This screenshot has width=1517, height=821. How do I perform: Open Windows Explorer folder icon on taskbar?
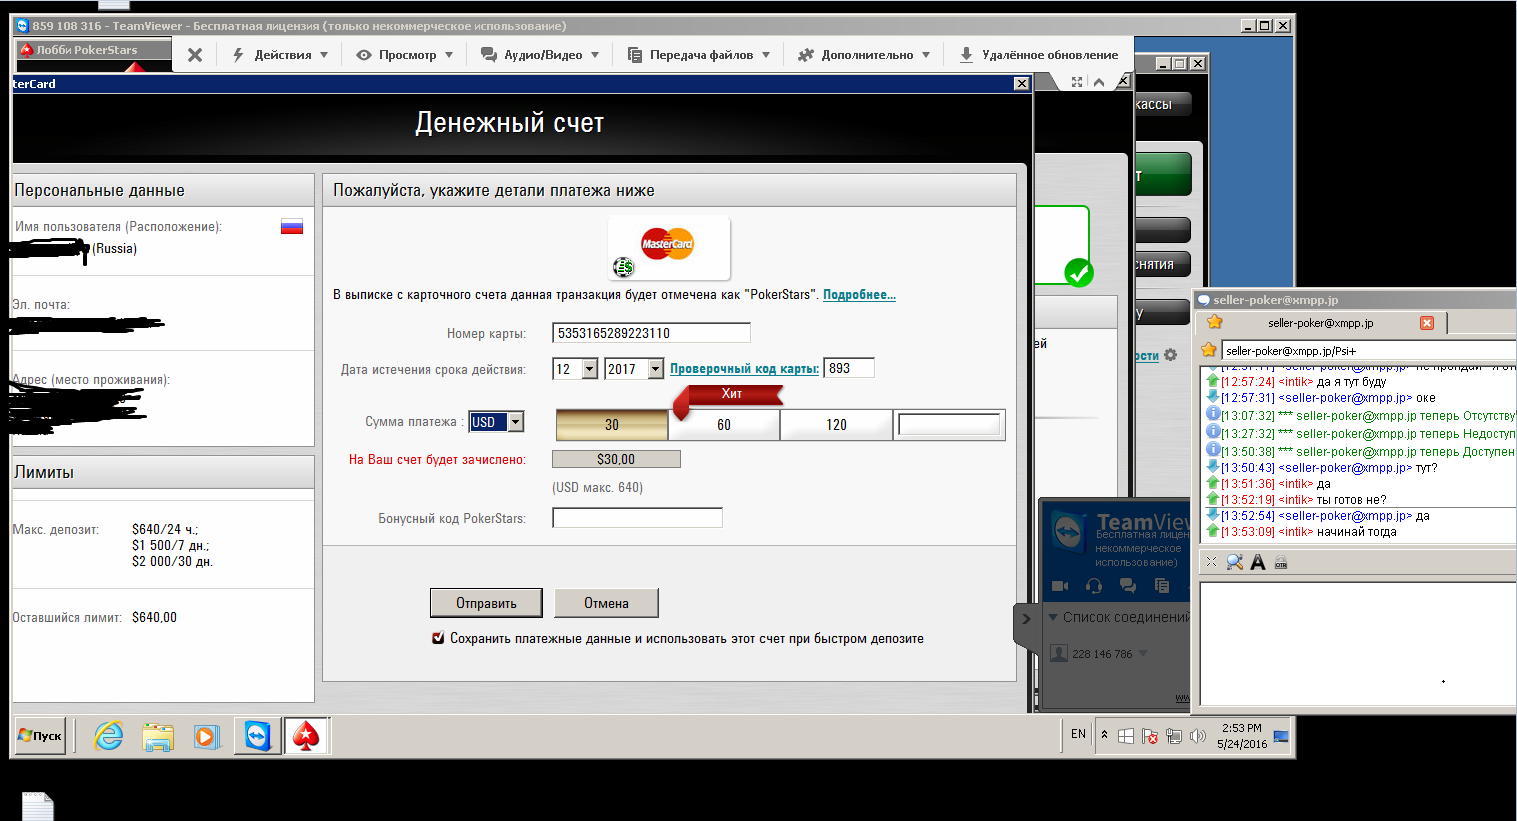pyautogui.click(x=158, y=737)
